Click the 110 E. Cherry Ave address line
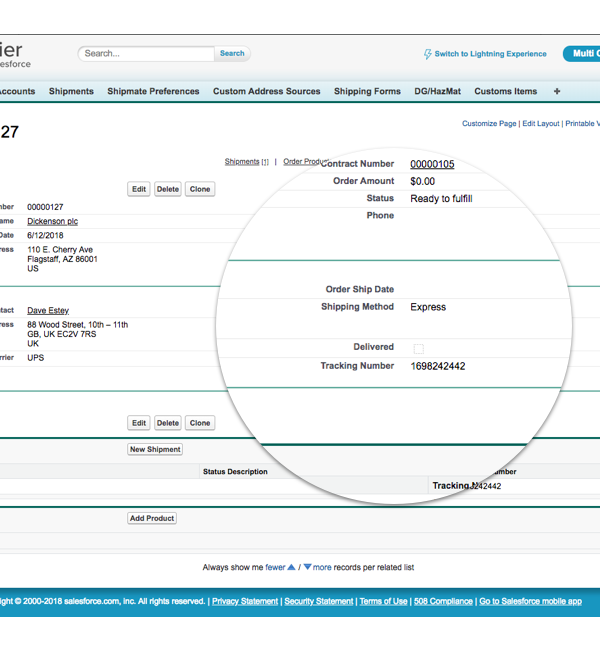This screenshot has width=600, height=650. 60,250
